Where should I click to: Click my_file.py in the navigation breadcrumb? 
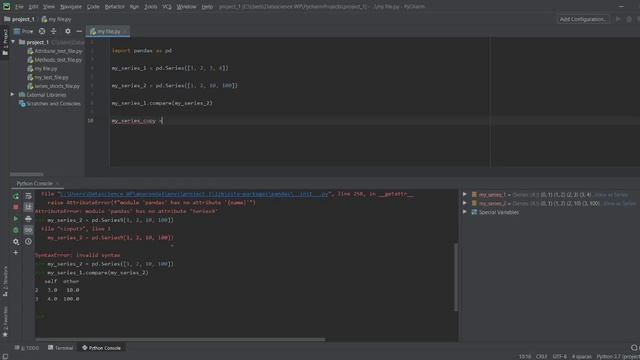tap(56, 19)
